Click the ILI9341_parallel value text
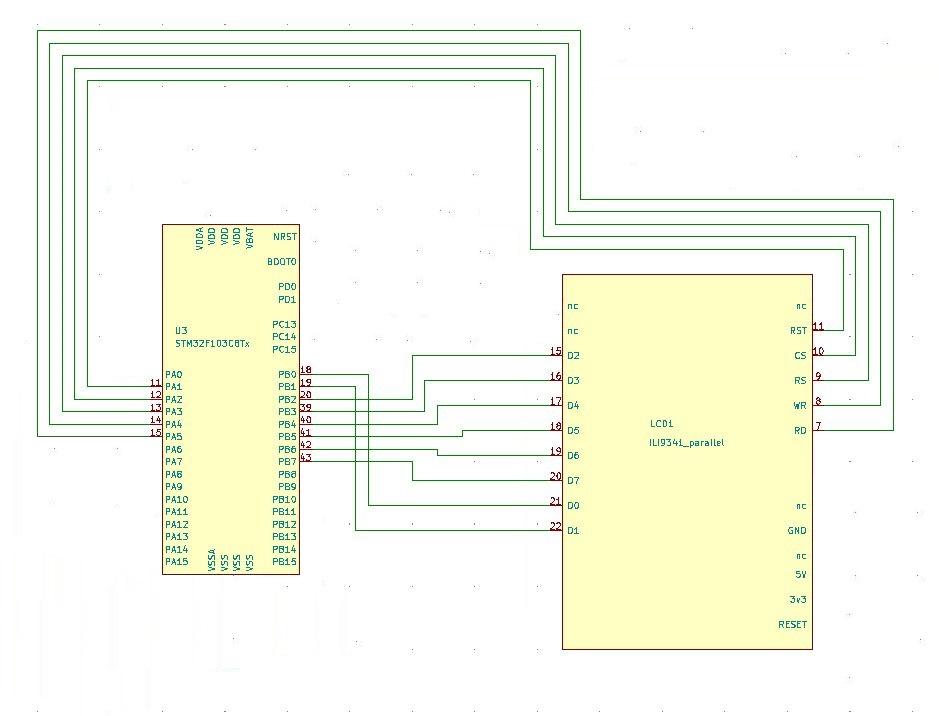The image size is (939, 716). click(687, 441)
